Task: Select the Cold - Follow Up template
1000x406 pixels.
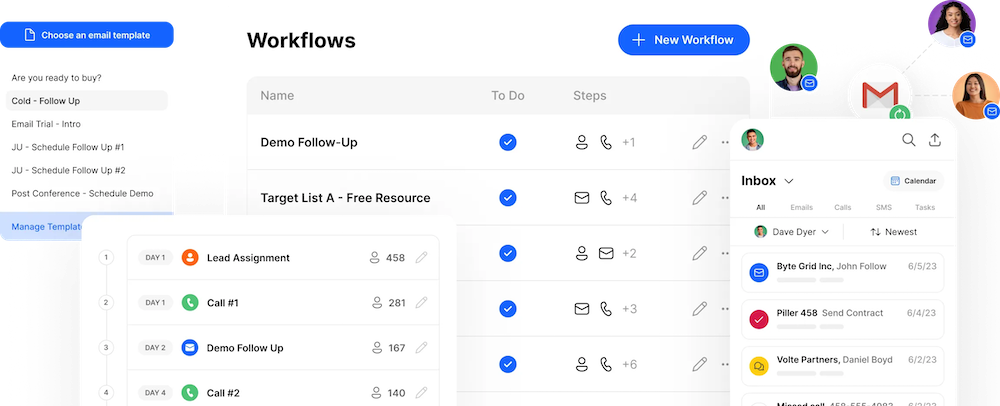Action: click(46, 101)
